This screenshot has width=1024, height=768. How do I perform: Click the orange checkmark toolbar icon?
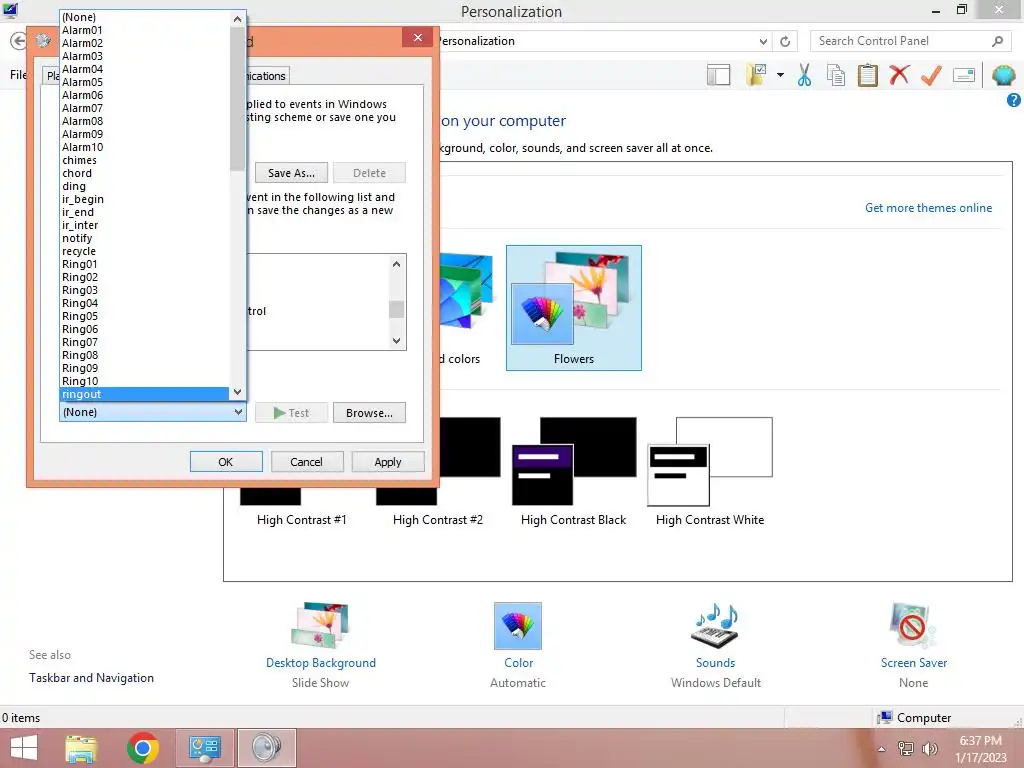[931, 75]
